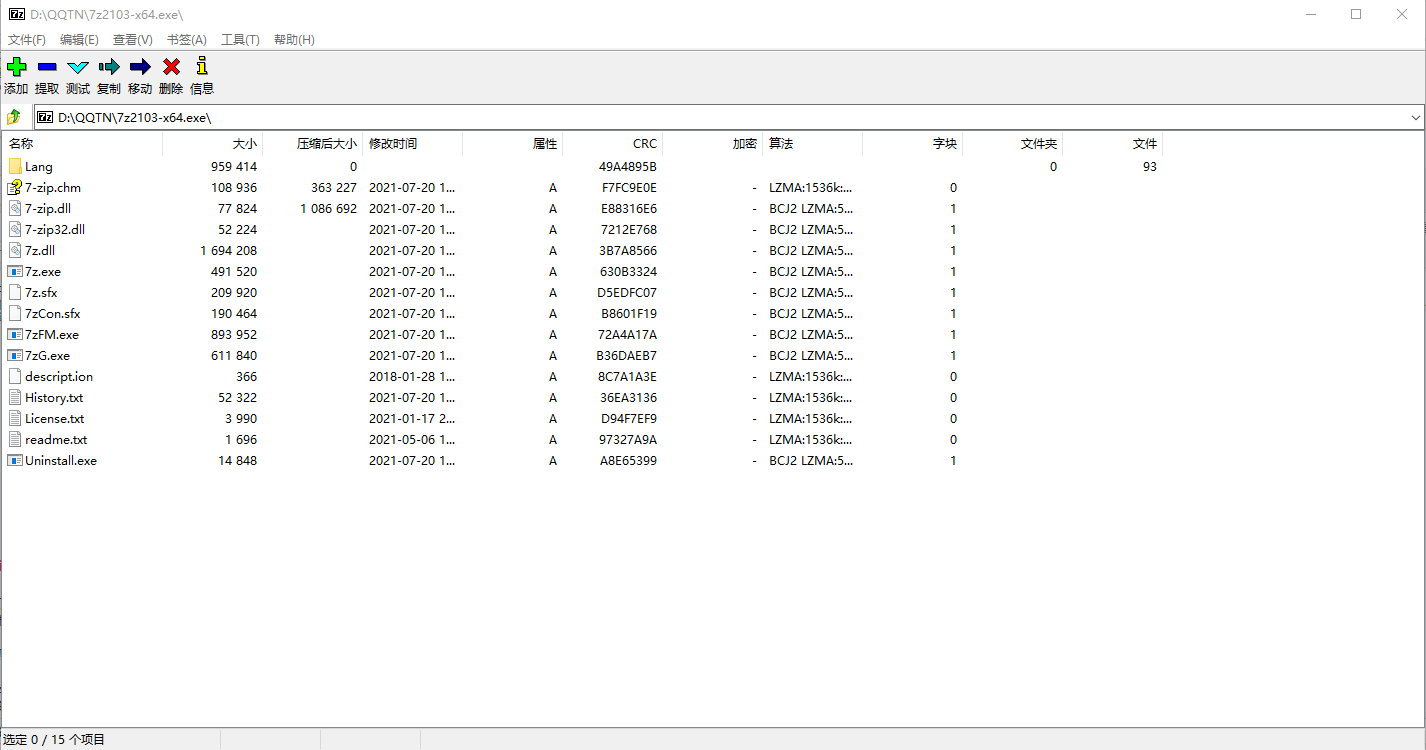1426x750 pixels.
Task: Select the 7zFM.exe application icon
Action: pos(15,334)
